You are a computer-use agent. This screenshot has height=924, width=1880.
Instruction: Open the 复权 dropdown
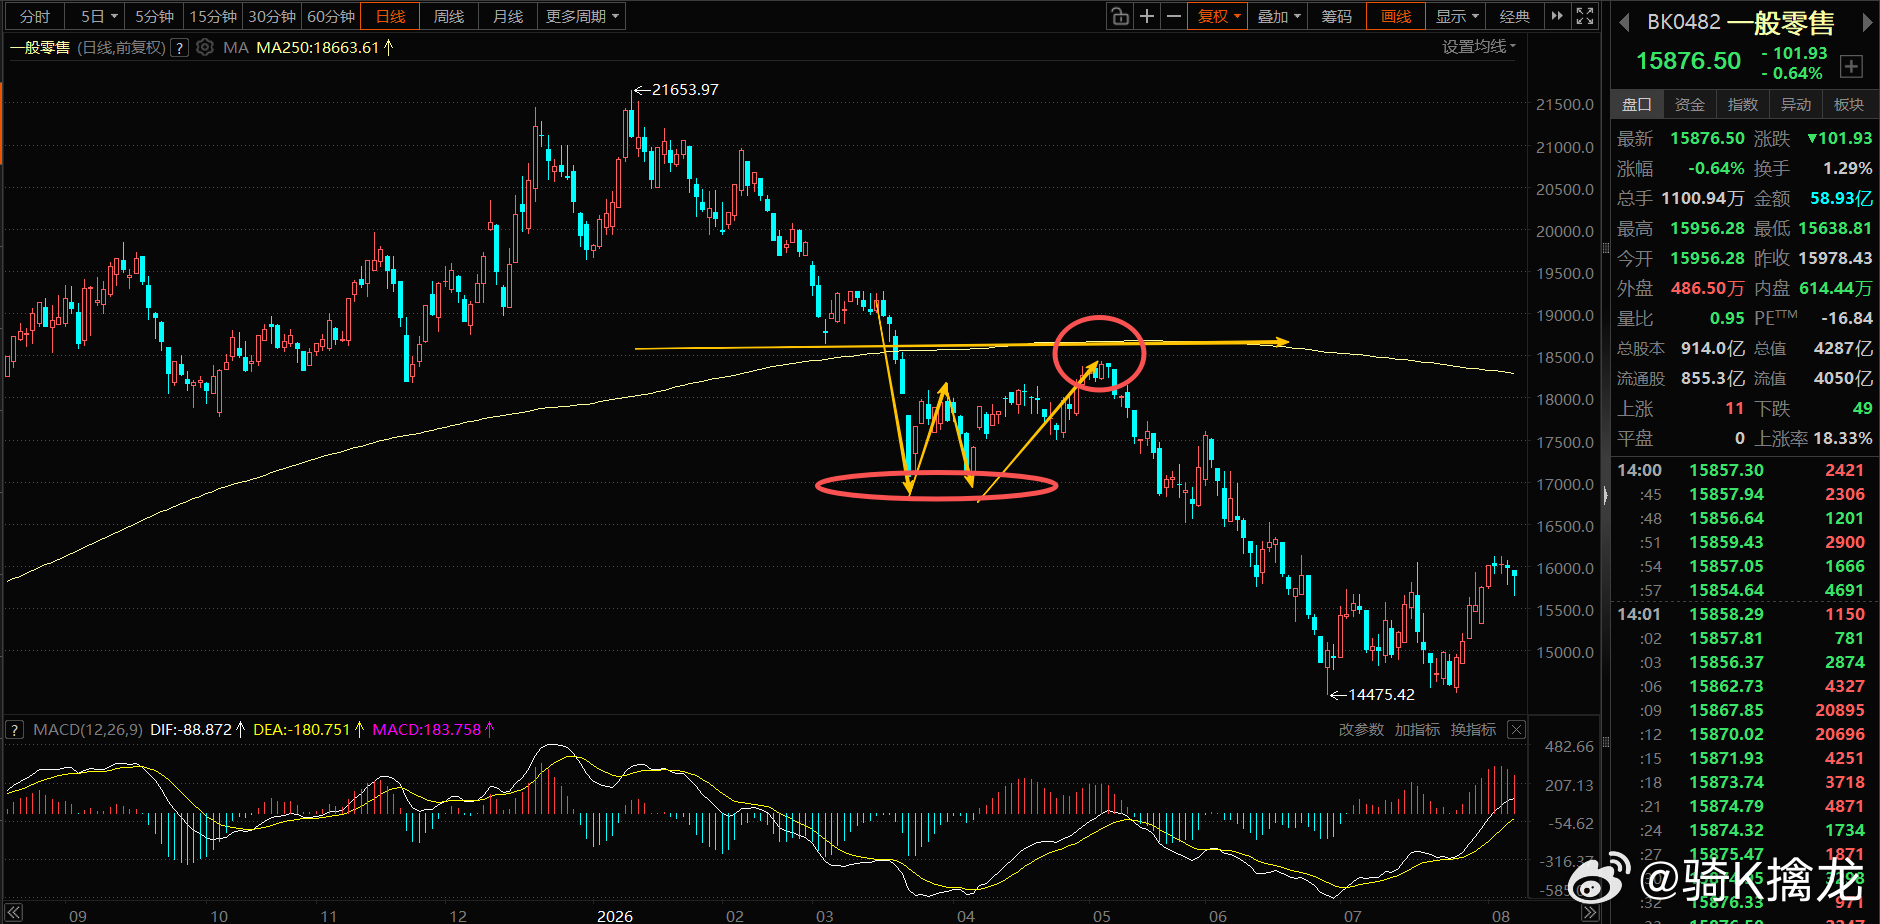[x=1218, y=16]
